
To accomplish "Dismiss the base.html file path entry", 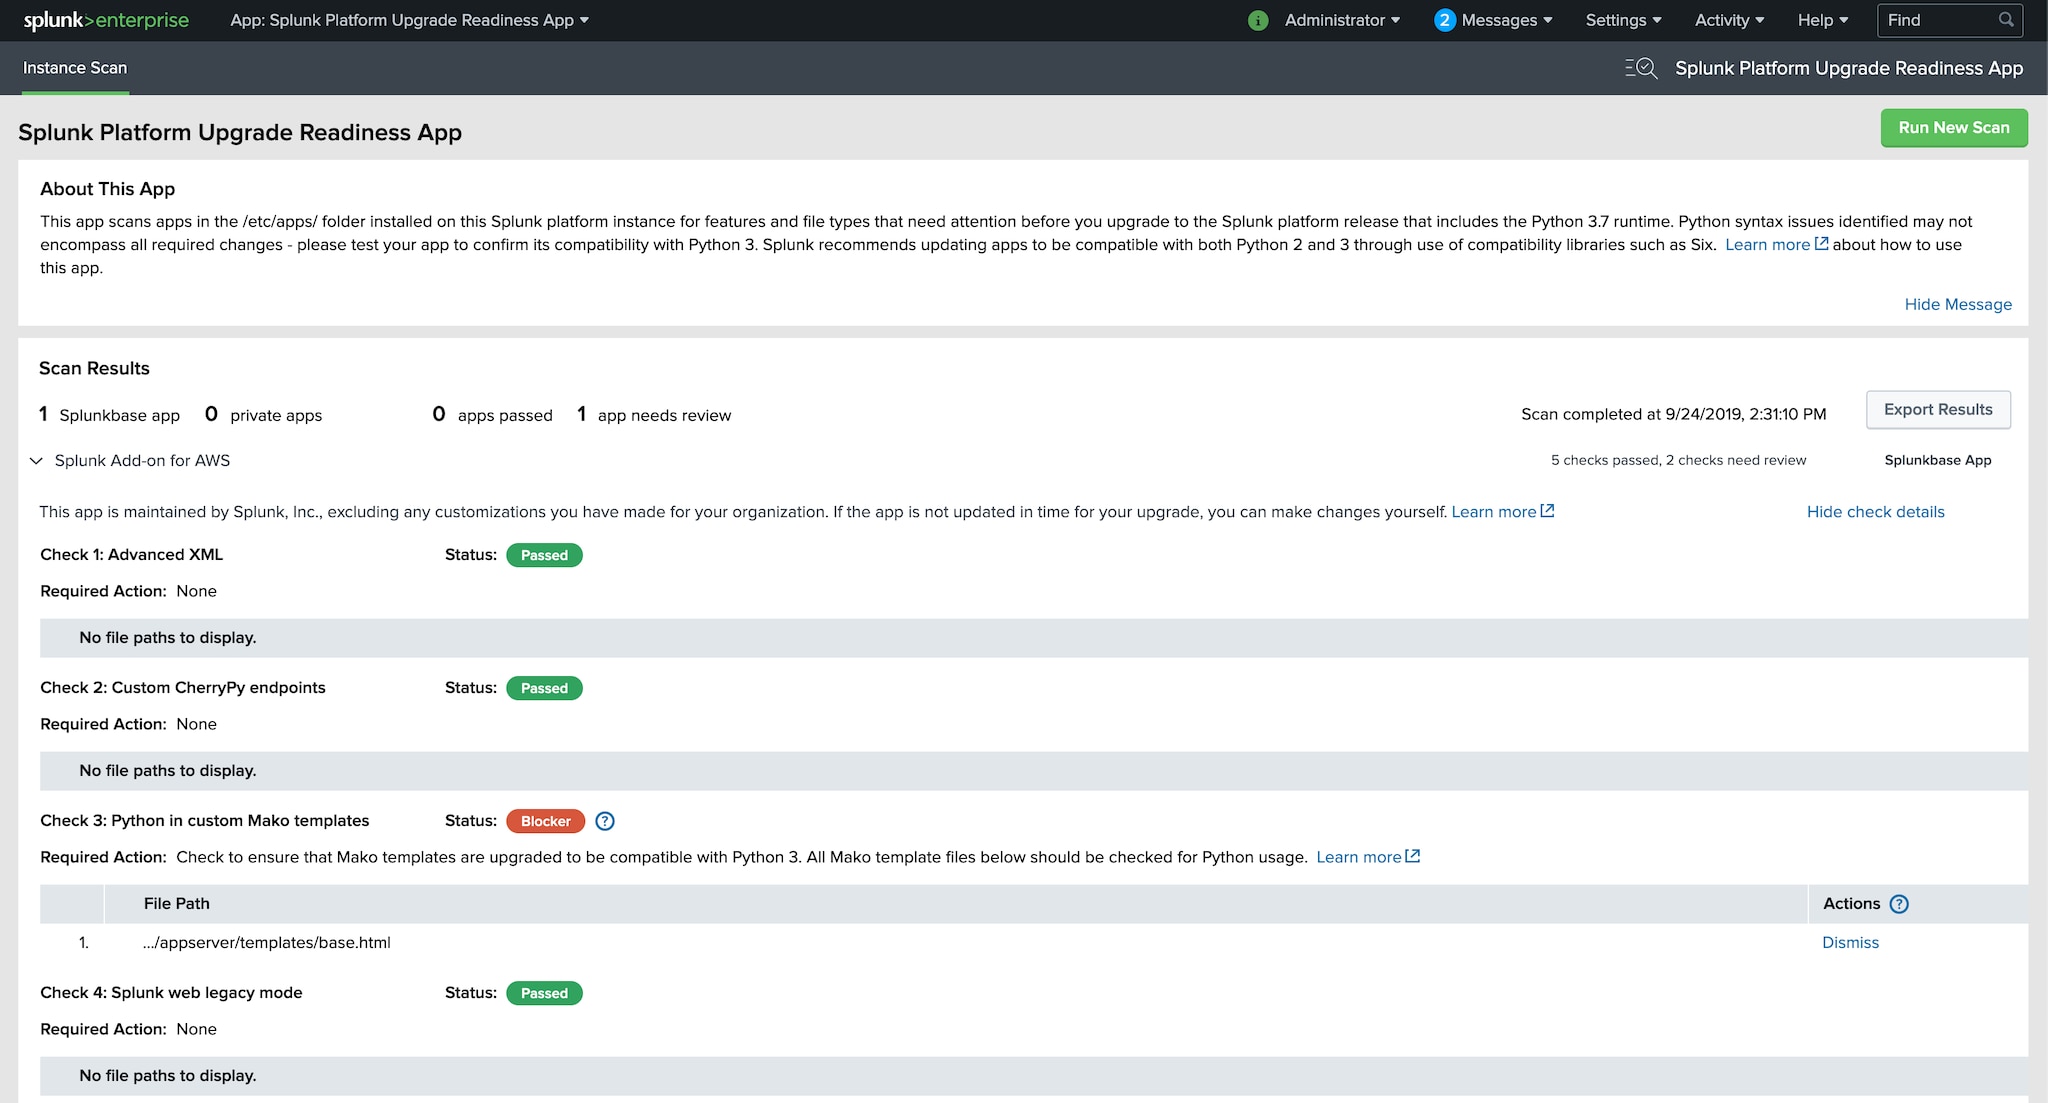I will tap(1850, 943).
